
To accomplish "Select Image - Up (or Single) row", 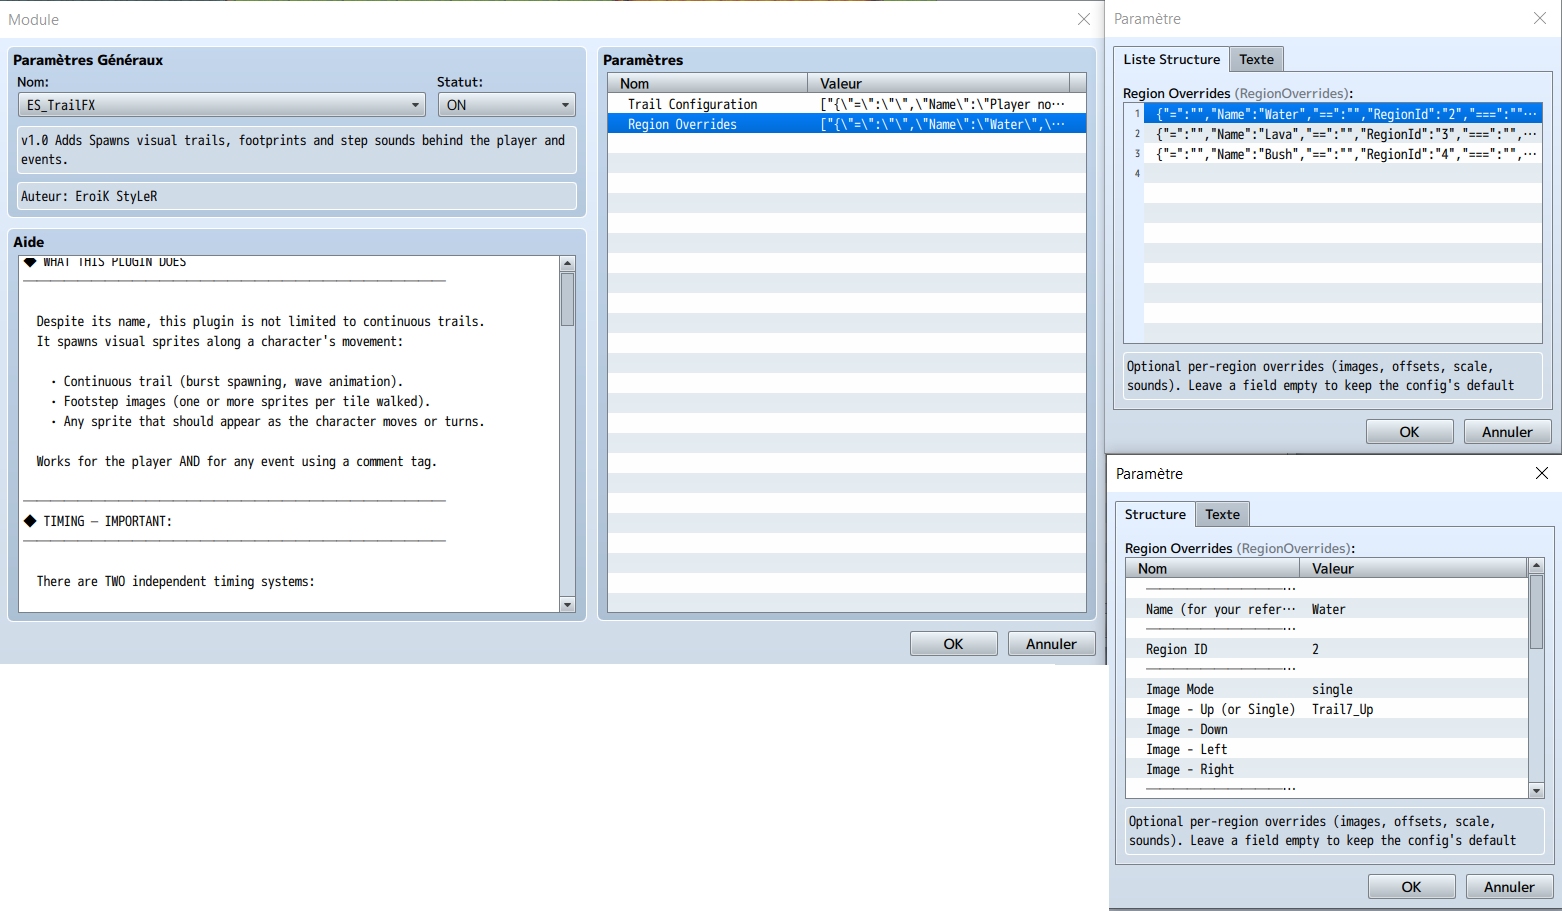I will coord(1327,709).
